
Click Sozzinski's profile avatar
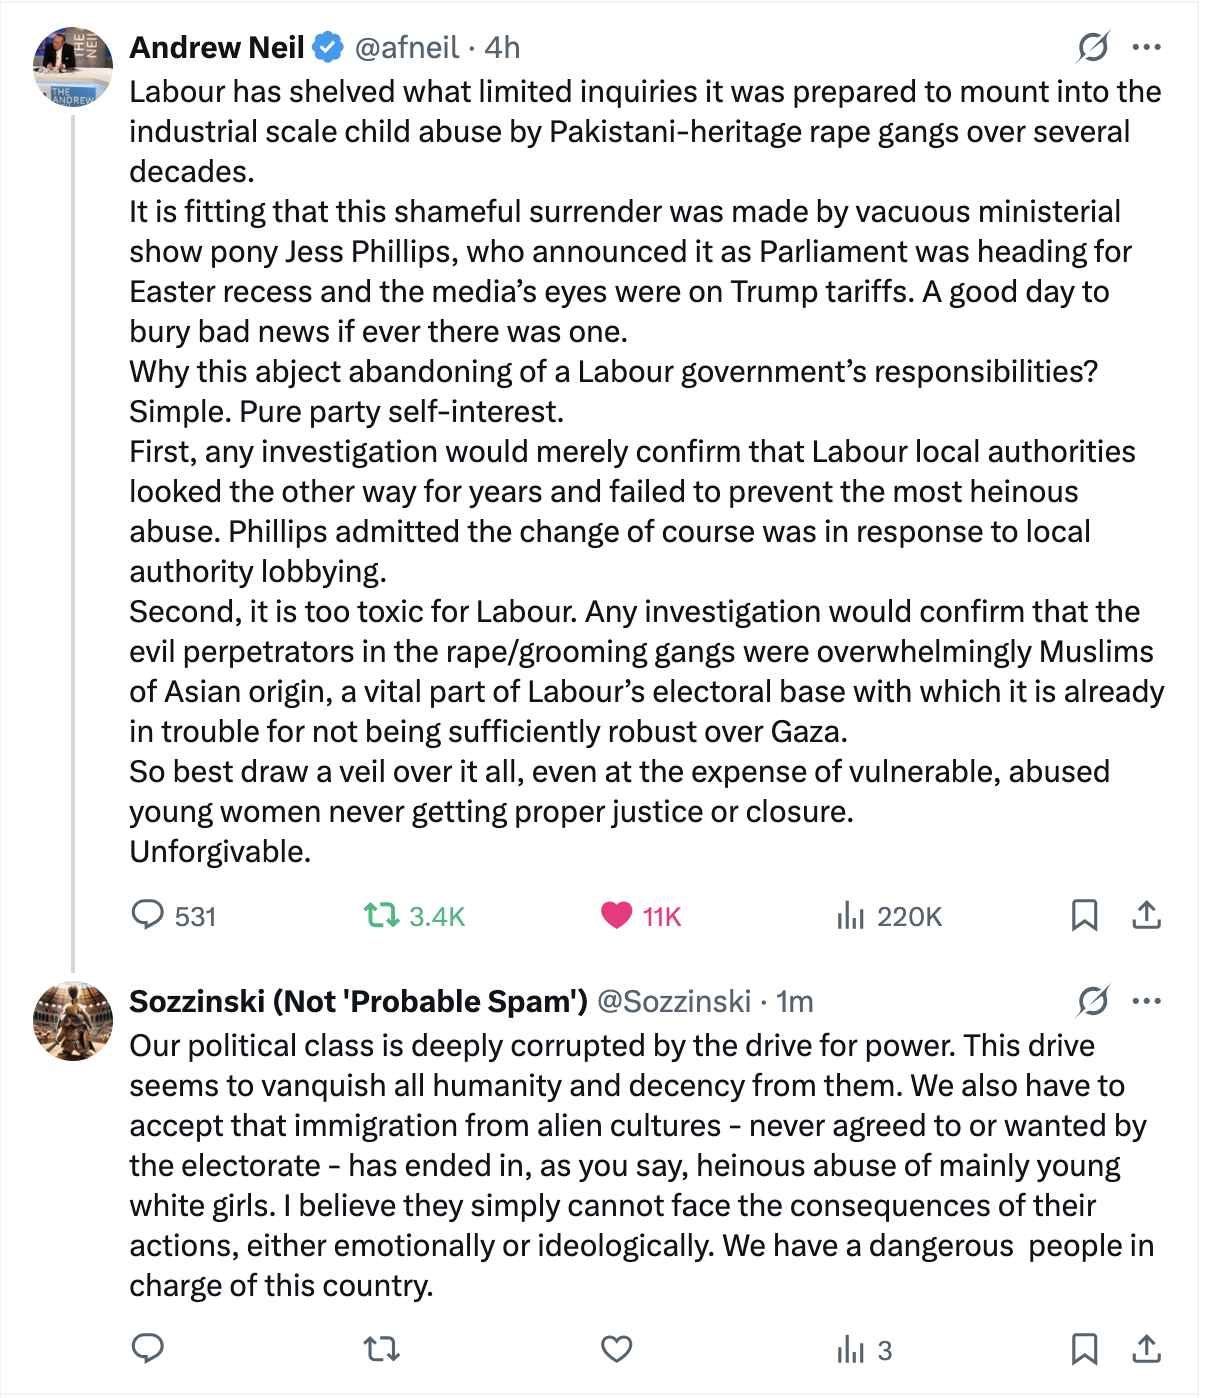coord(73,1021)
